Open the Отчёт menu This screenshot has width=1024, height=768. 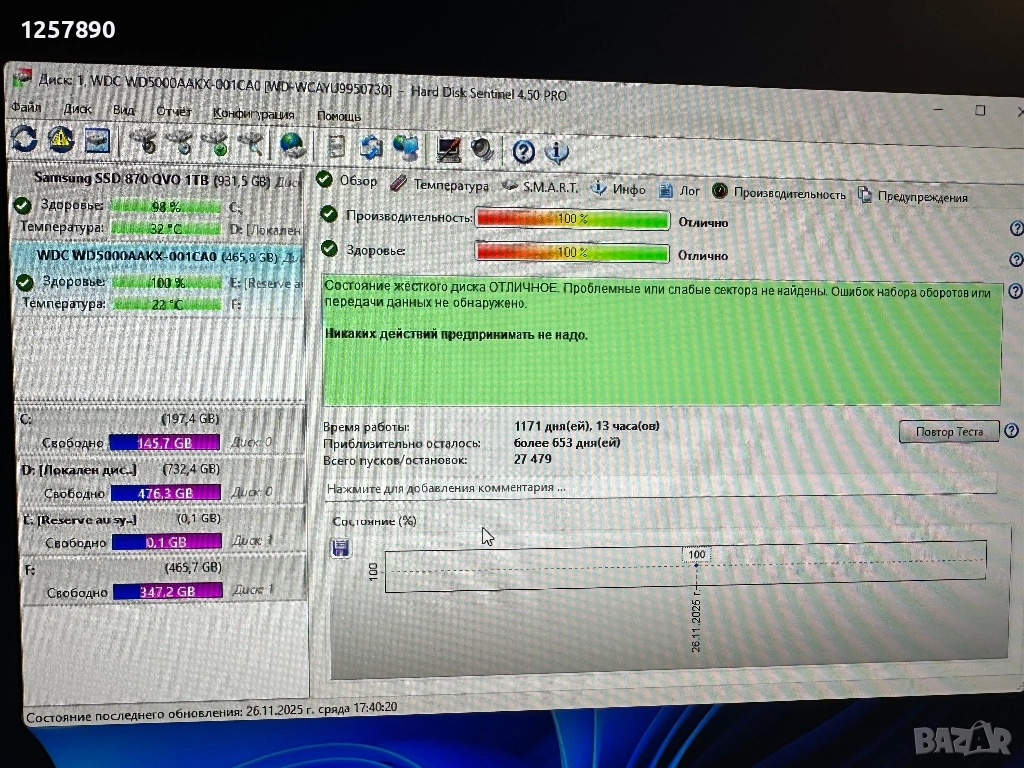(173, 111)
